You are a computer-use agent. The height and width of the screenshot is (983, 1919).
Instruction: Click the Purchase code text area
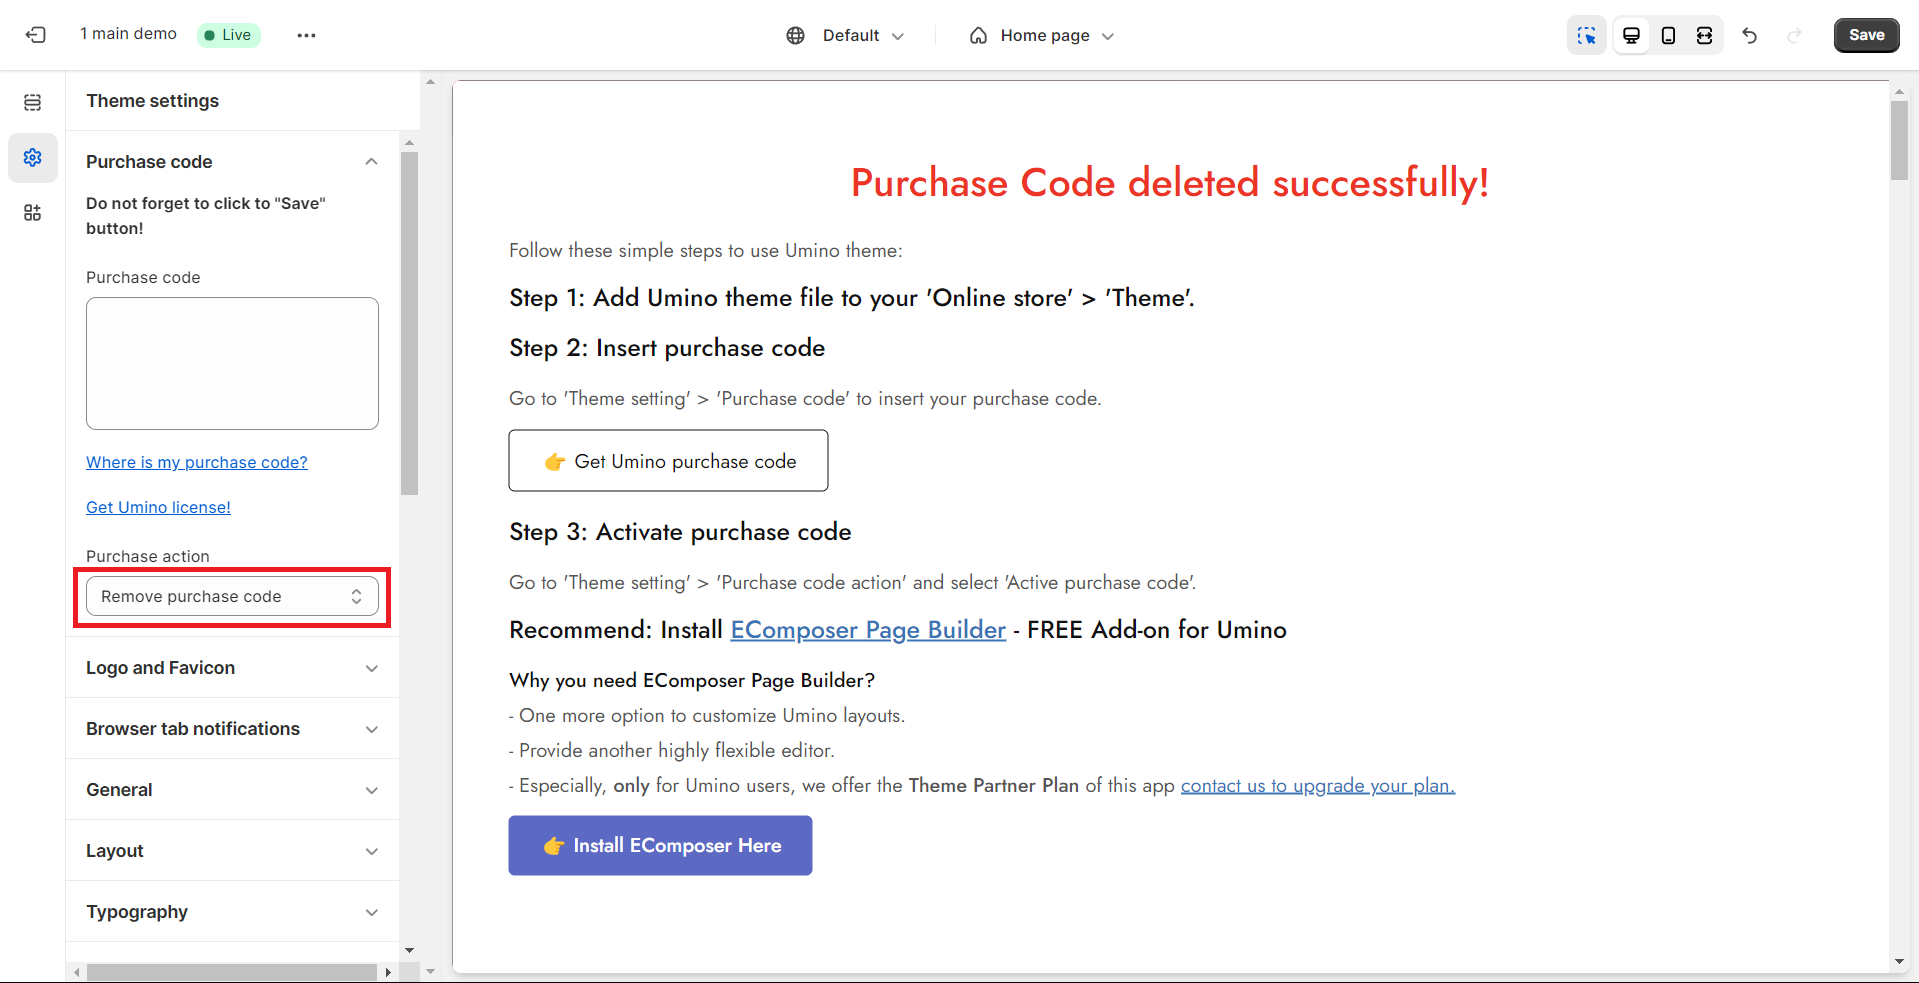(x=232, y=363)
